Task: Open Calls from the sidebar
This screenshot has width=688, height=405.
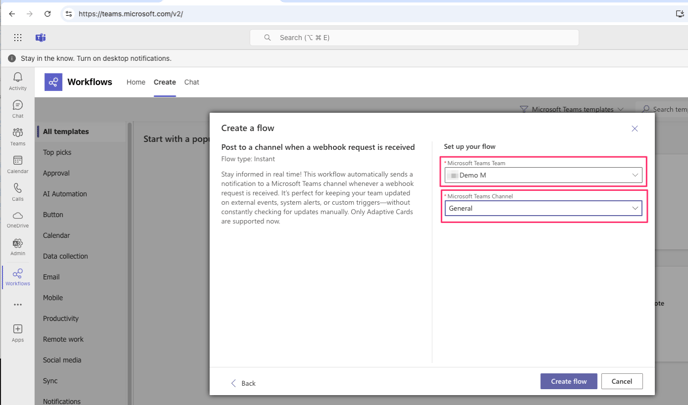Action: 18,189
